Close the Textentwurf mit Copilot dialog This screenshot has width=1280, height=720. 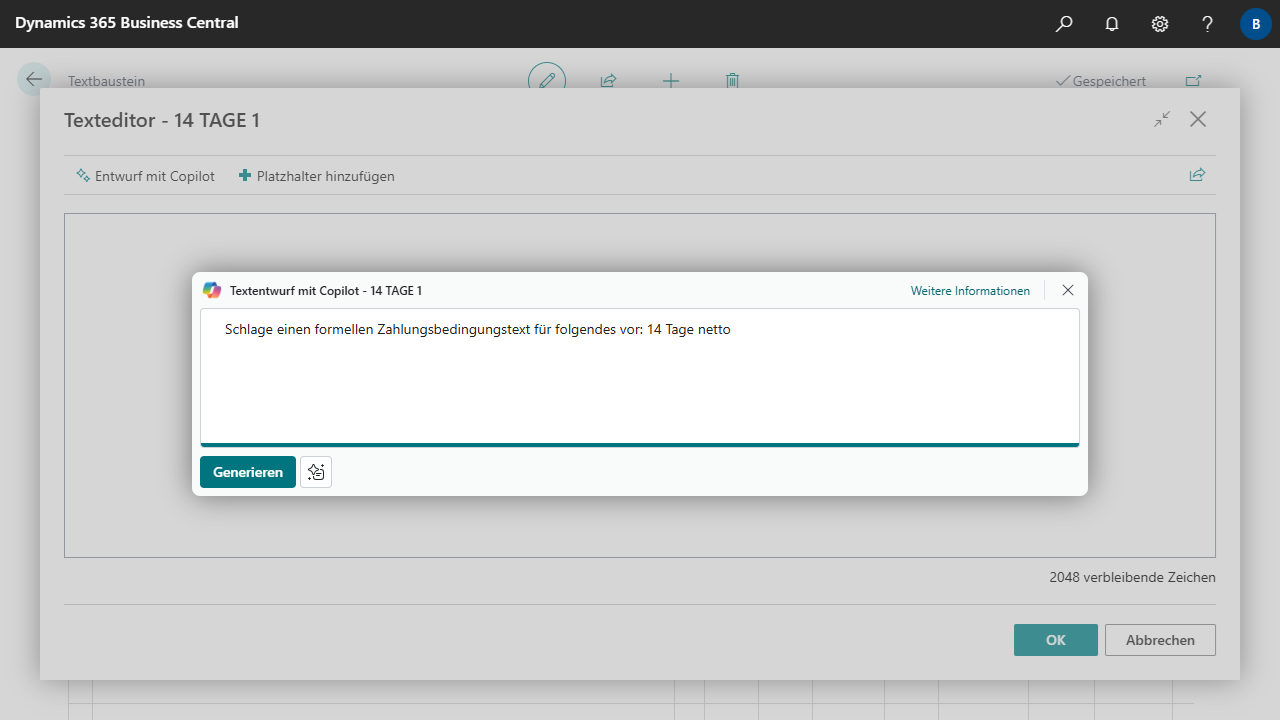tap(1068, 290)
